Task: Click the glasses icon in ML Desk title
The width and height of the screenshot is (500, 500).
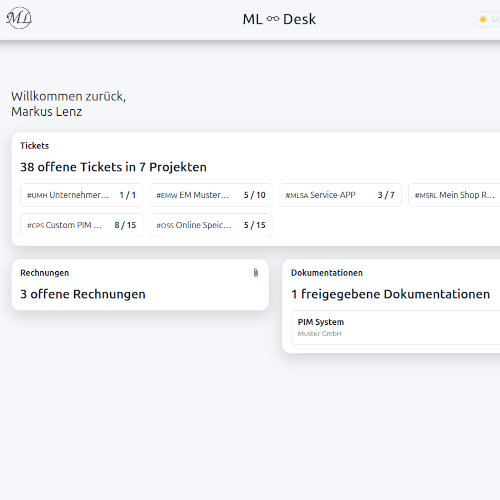Action: 273,19
